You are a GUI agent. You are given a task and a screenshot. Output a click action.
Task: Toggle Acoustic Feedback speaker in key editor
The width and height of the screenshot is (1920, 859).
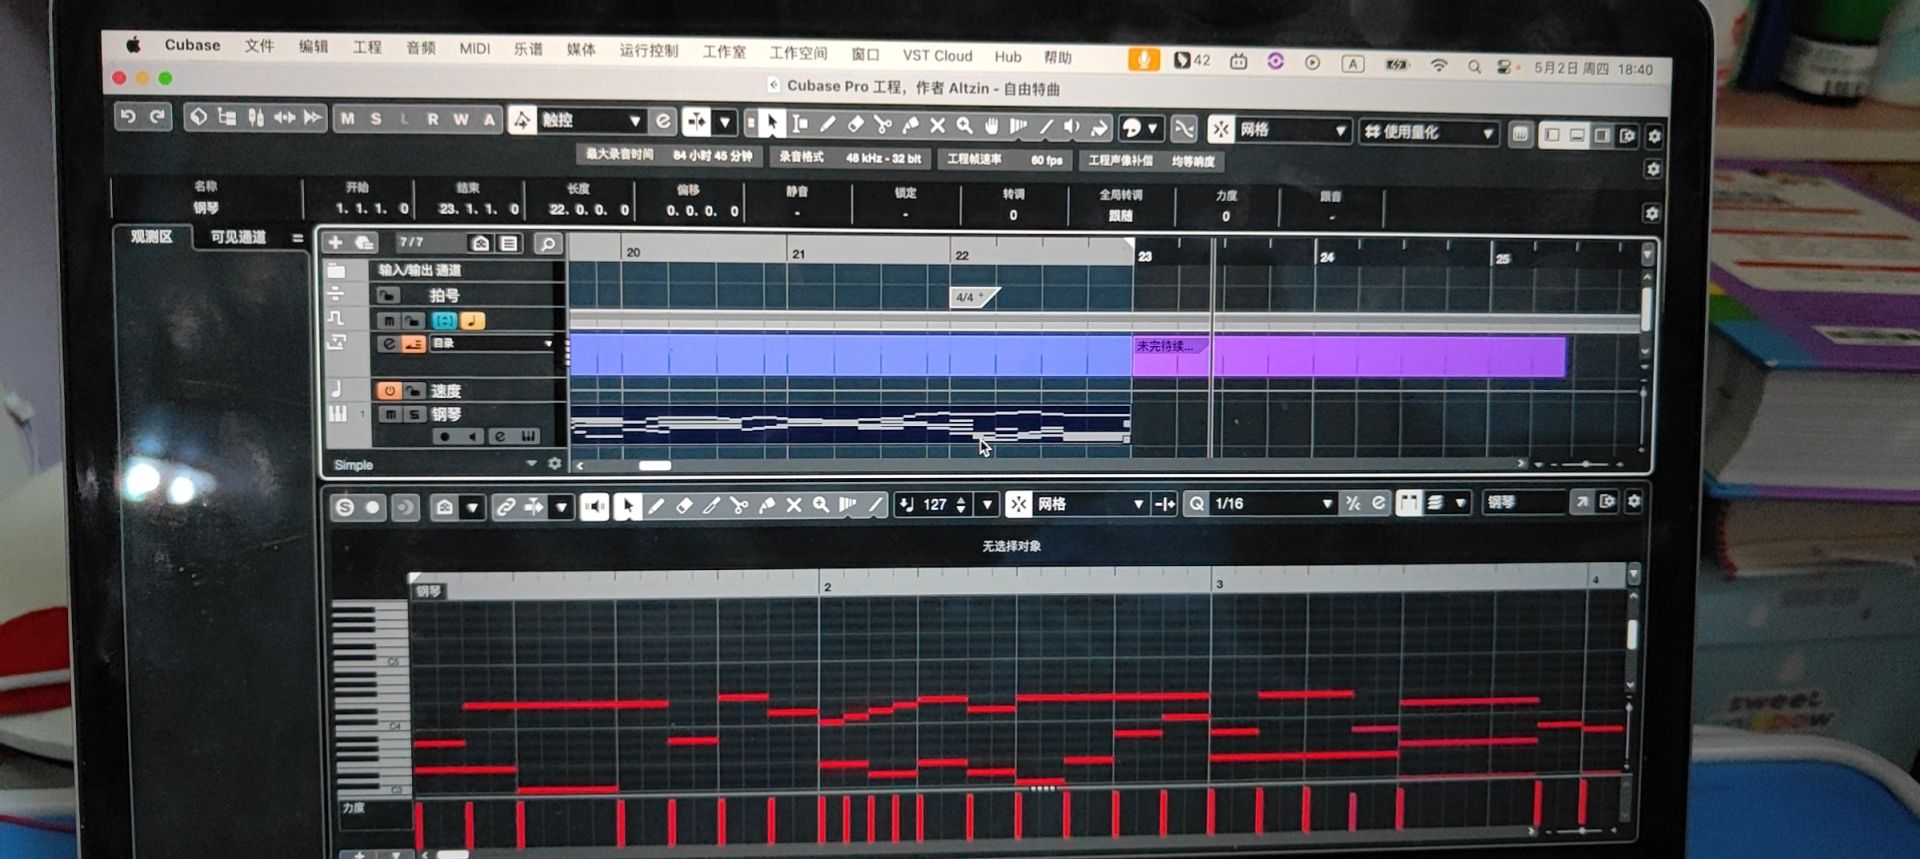594,506
